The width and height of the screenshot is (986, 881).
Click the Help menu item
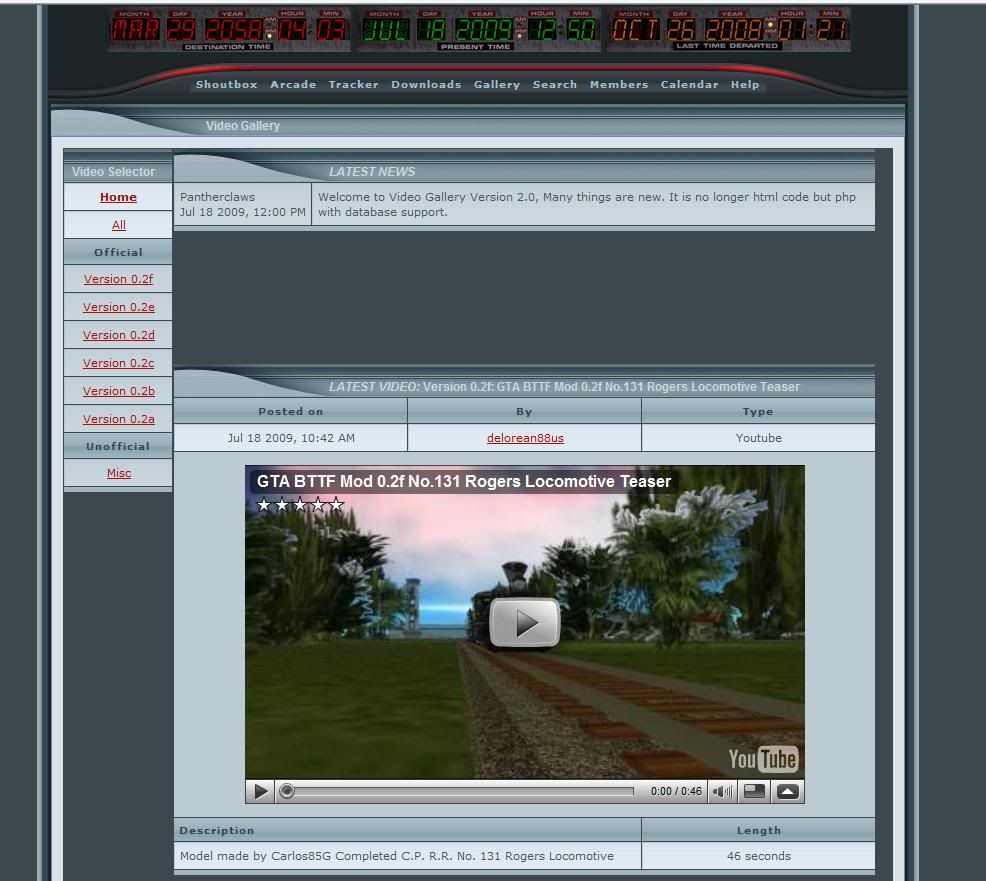[x=745, y=84]
